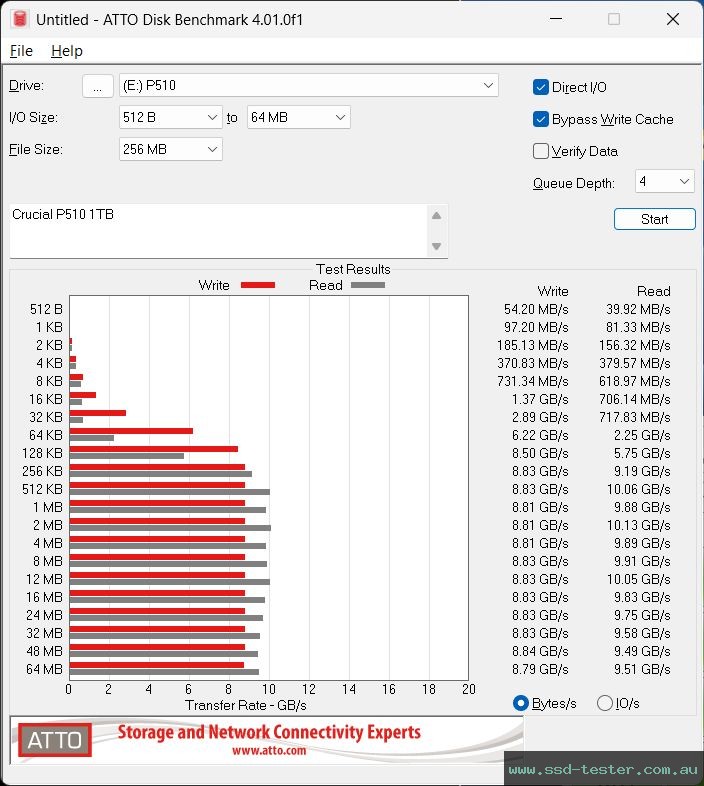The height and width of the screenshot is (786, 704).
Task: Click the Read column header in results
Action: click(653, 291)
